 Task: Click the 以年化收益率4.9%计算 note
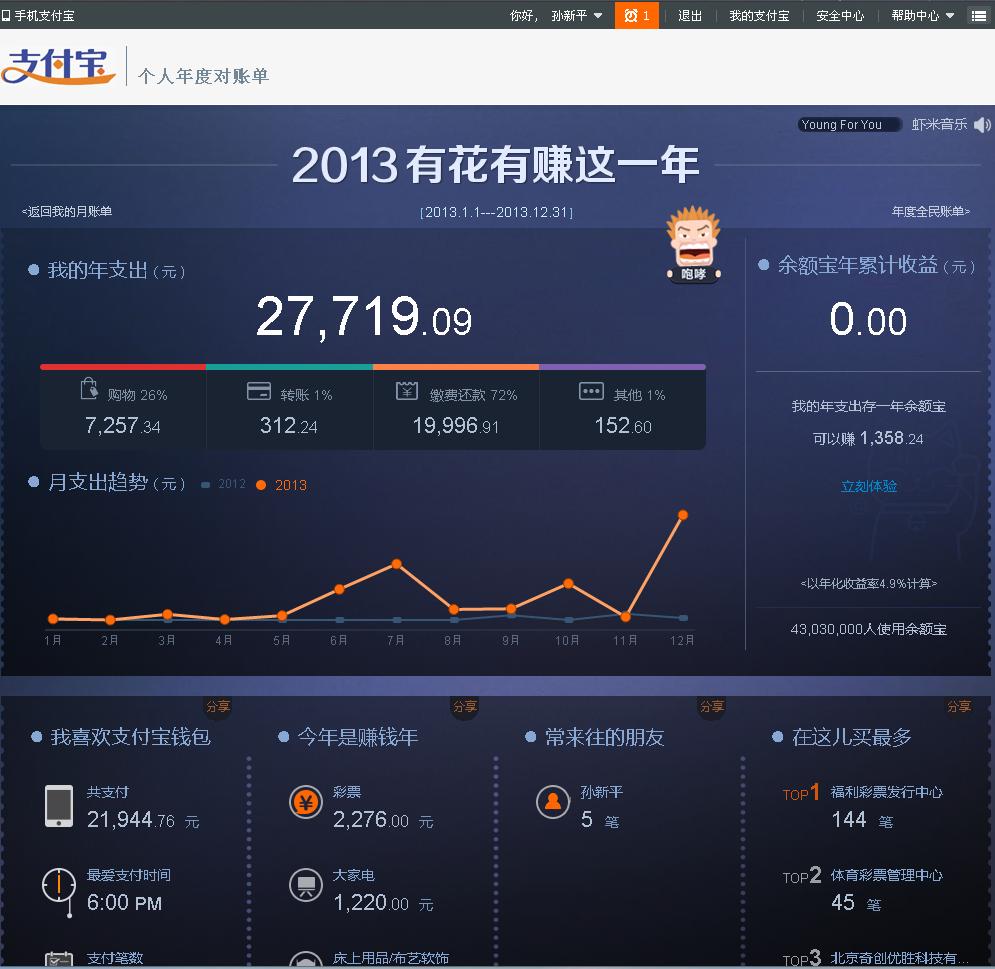point(869,583)
